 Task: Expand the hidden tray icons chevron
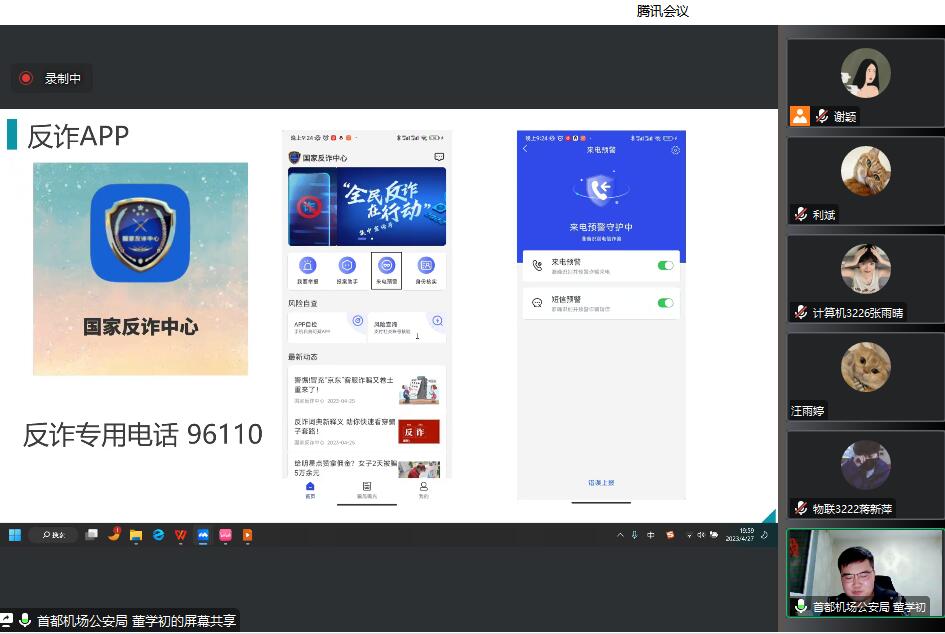click(x=620, y=535)
